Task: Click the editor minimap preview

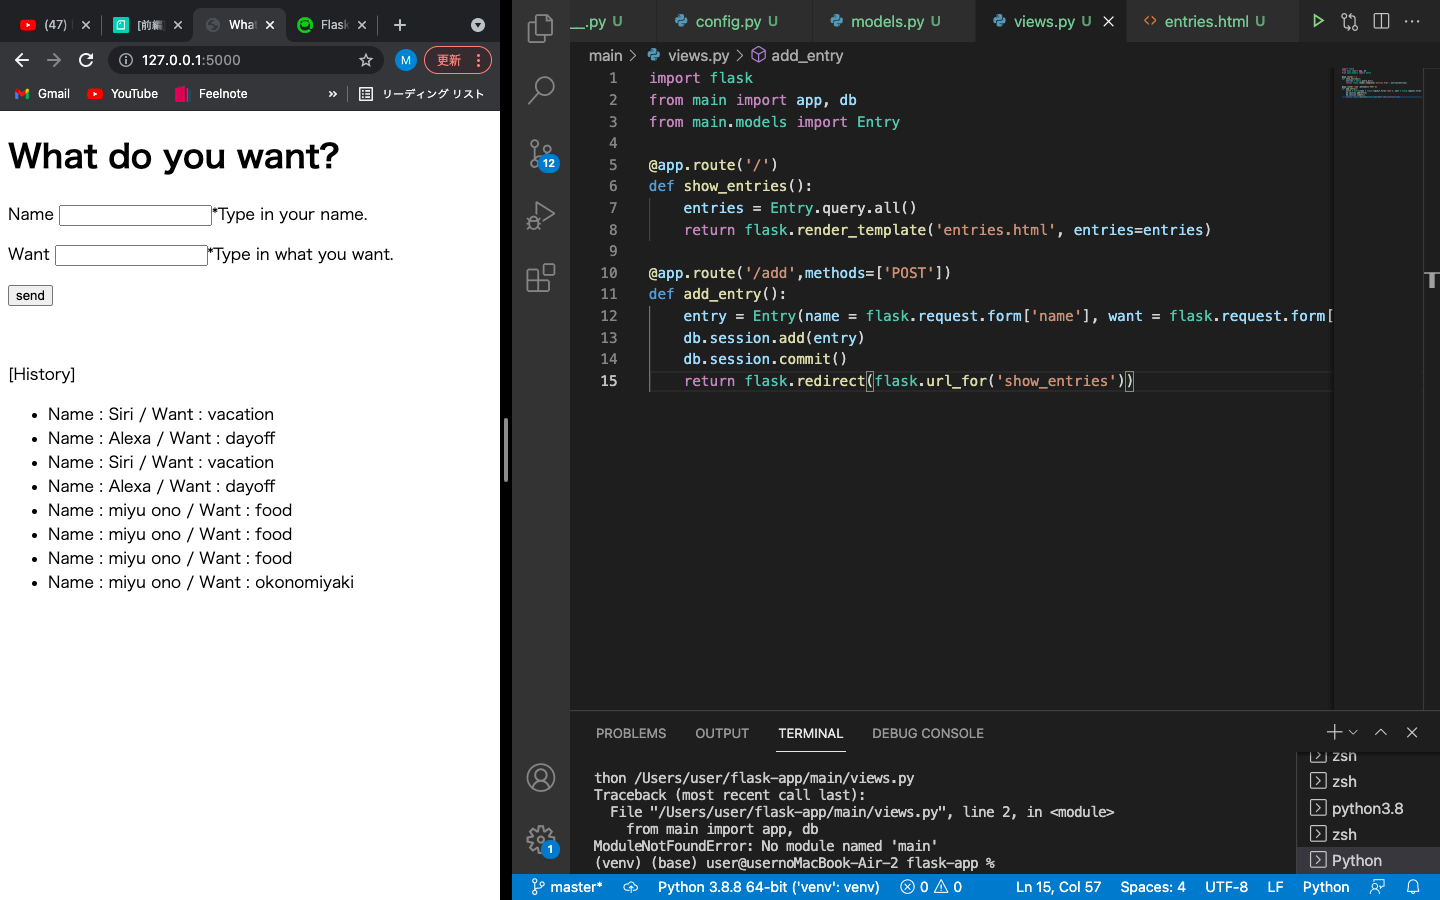Action: [1380, 84]
